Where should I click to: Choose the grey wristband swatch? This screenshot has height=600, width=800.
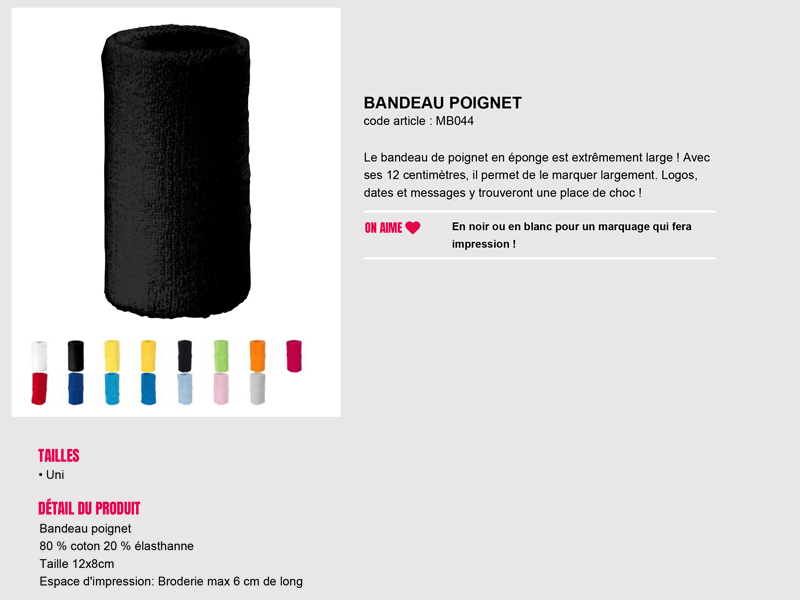258,389
